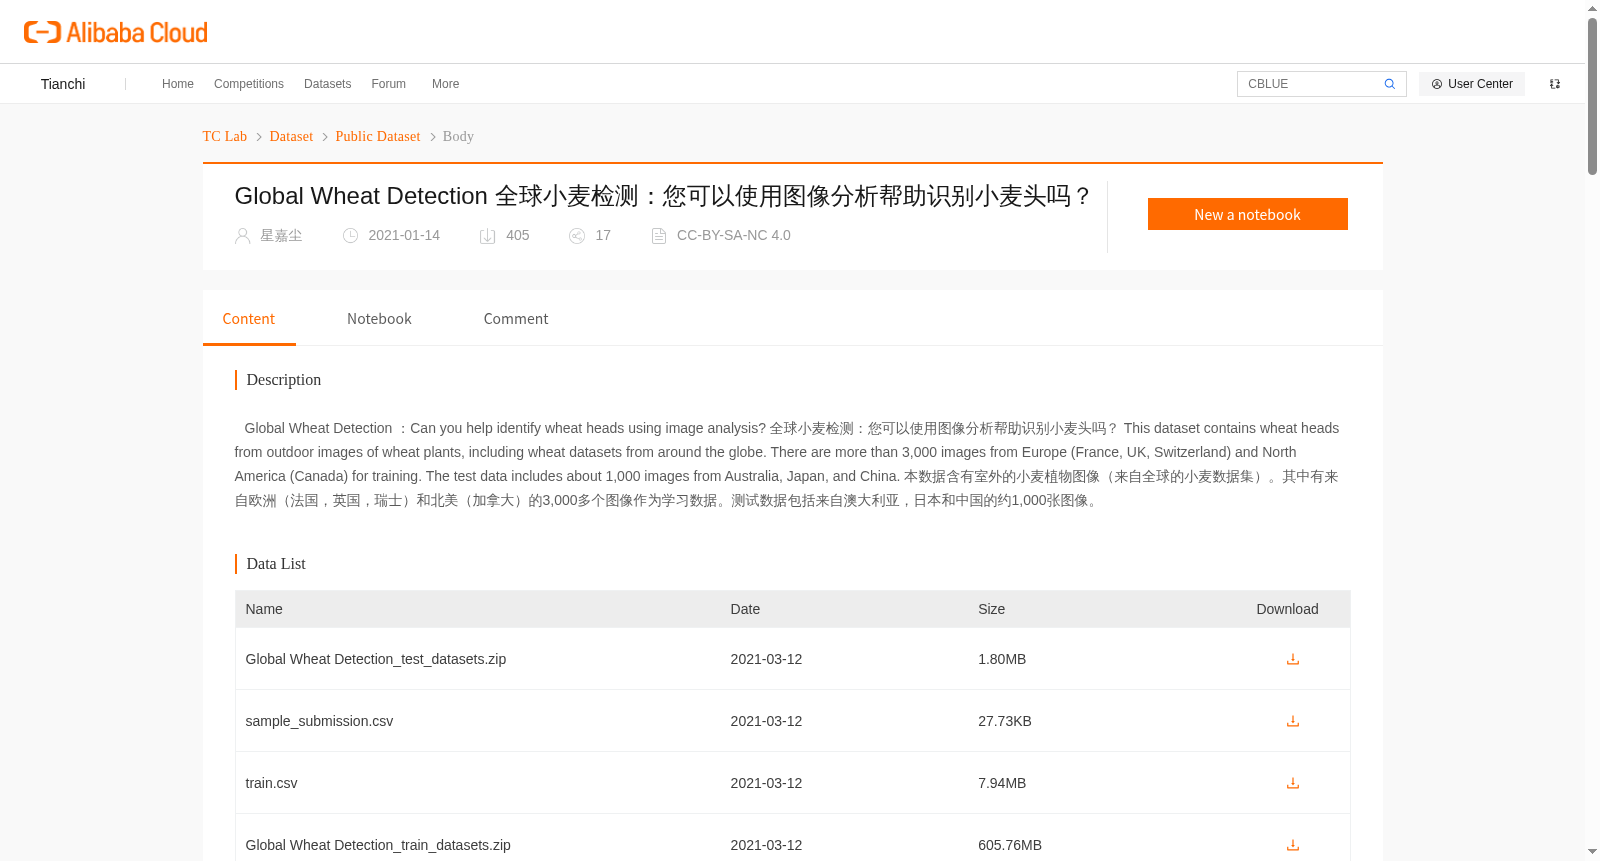The image size is (1600, 861).
Task: Go to Public Dataset breadcrumb link
Action: [x=378, y=136]
